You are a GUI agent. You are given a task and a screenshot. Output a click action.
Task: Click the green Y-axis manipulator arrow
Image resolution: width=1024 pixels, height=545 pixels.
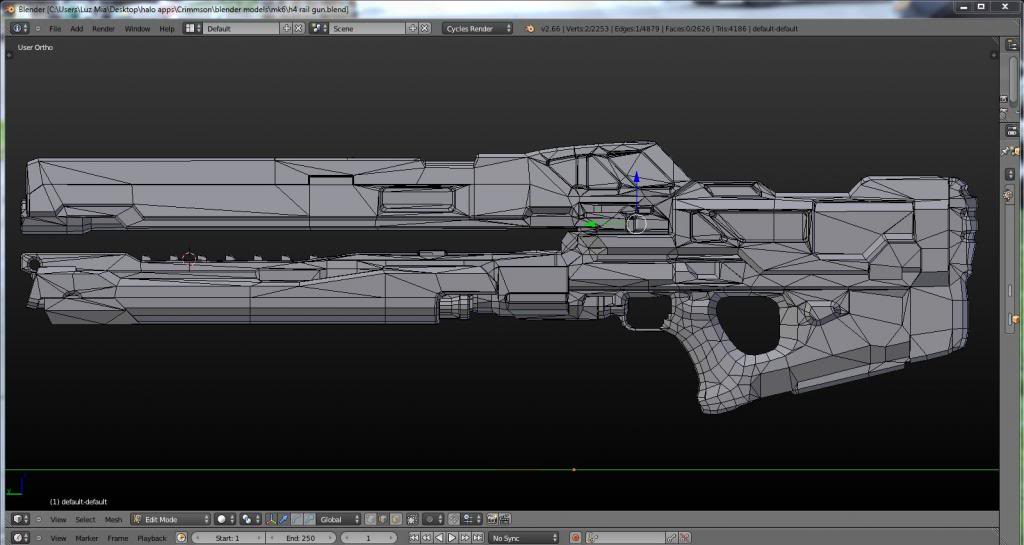(x=590, y=225)
